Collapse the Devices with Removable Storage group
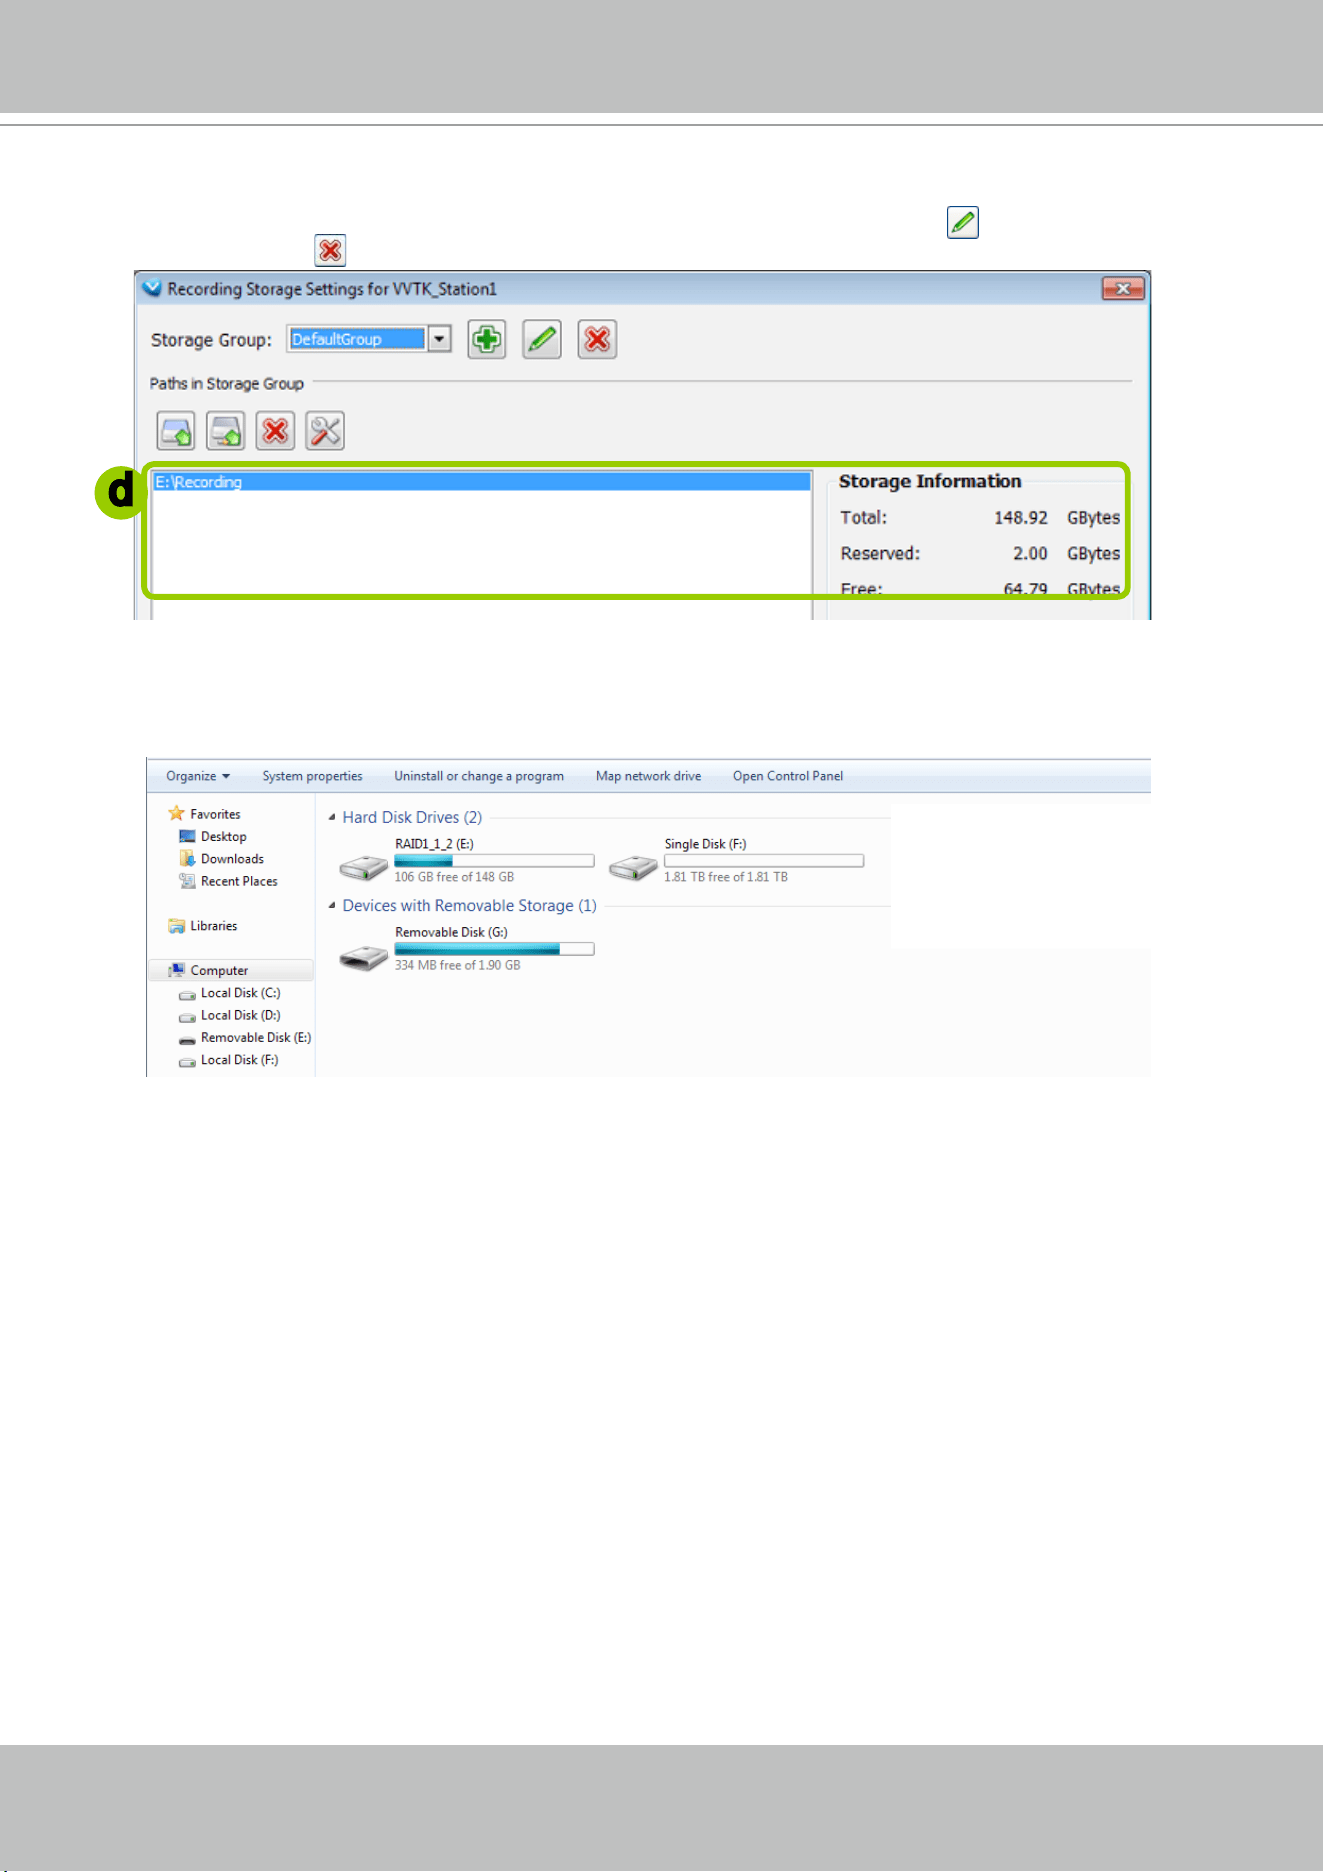 click(x=332, y=905)
